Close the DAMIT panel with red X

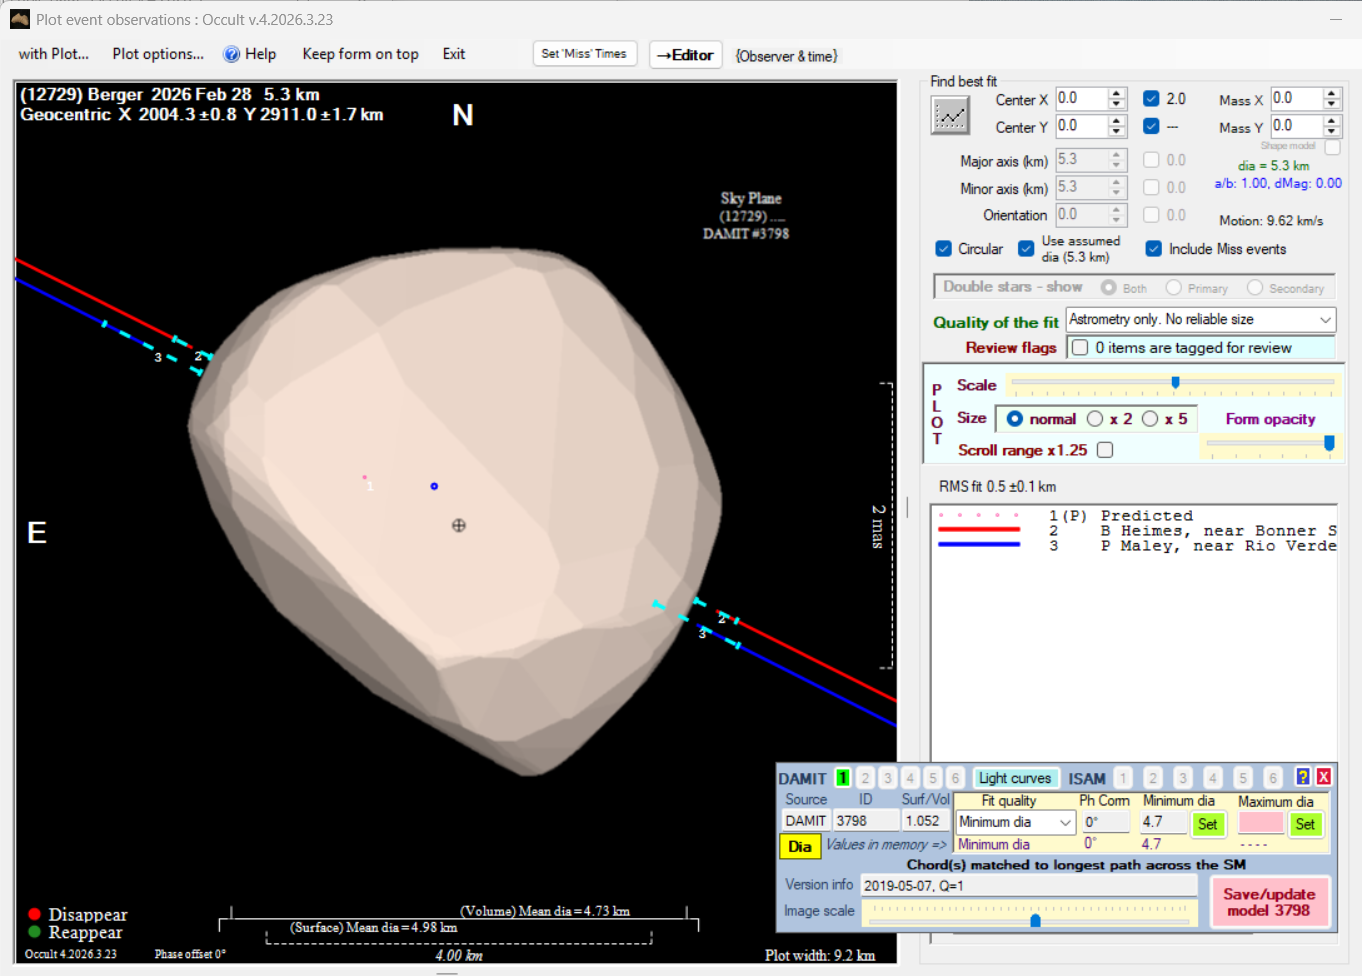coord(1323,777)
